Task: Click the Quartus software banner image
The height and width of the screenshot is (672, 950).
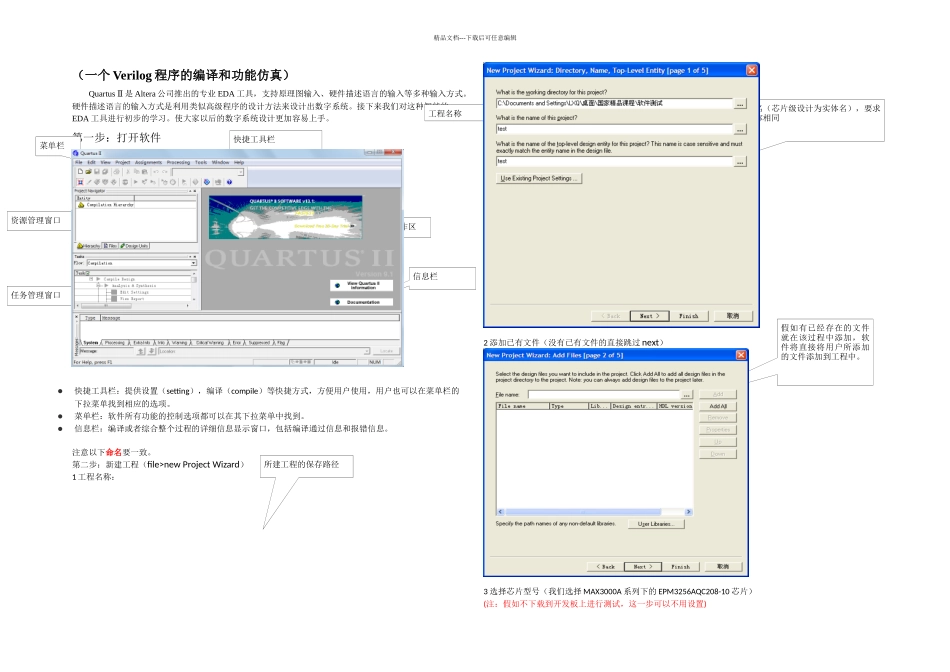Action: click(x=285, y=216)
